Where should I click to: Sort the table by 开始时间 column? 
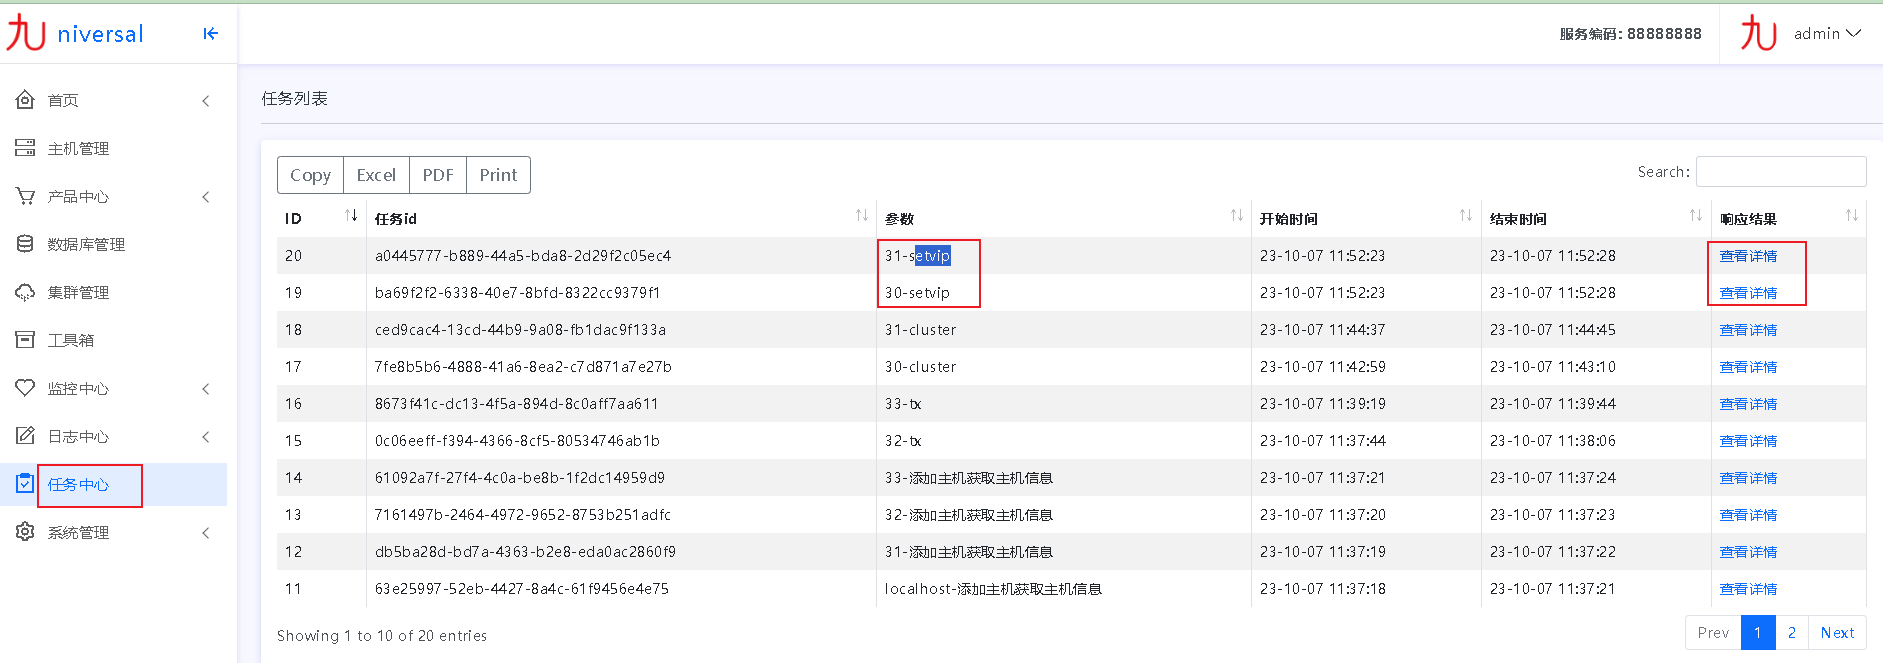[x=1465, y=216]
